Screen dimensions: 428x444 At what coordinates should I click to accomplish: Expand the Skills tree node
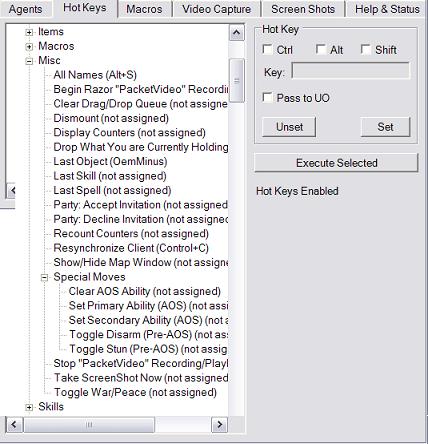[x=29, y=407]
